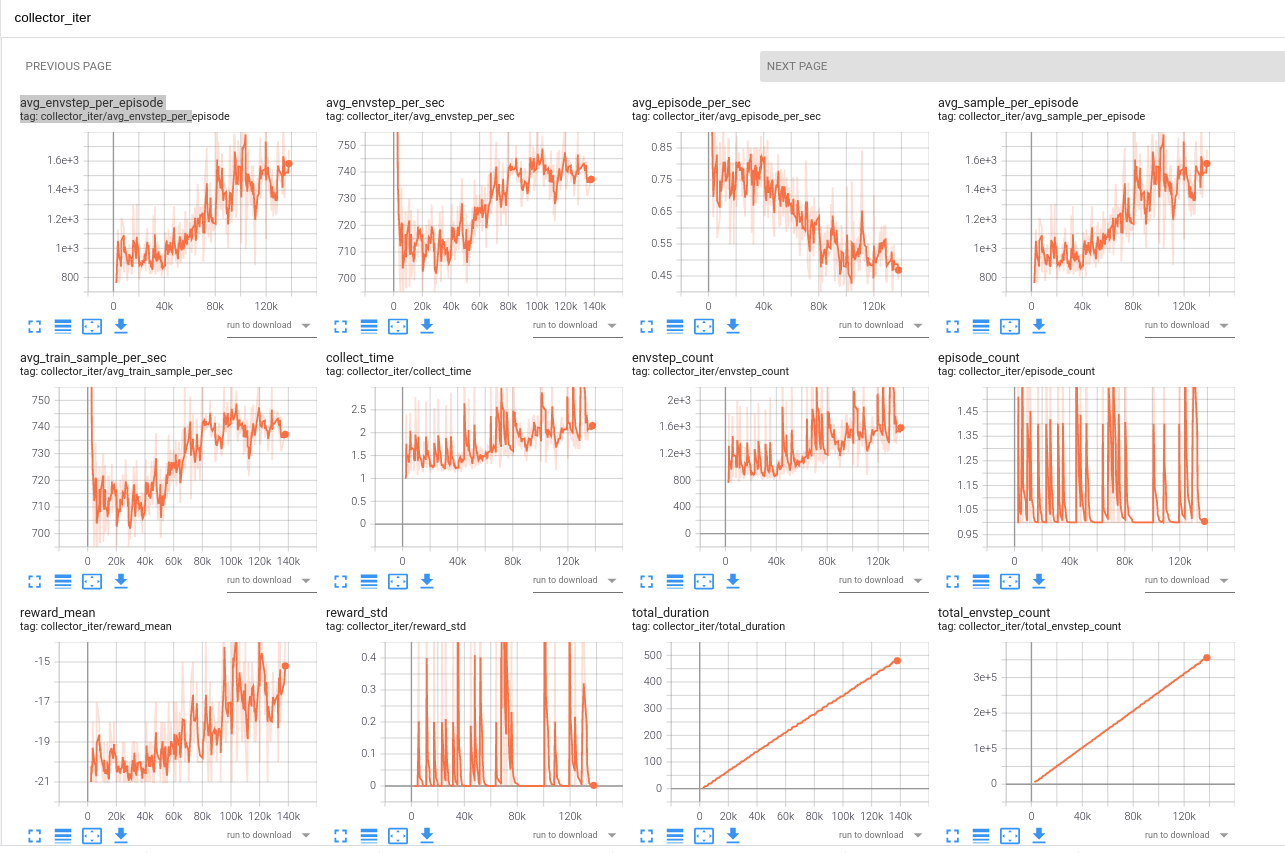Download avg_train_sample_per_sec chart data
Viewport: 1285px width, 853px height.
[x=121, y=581]
